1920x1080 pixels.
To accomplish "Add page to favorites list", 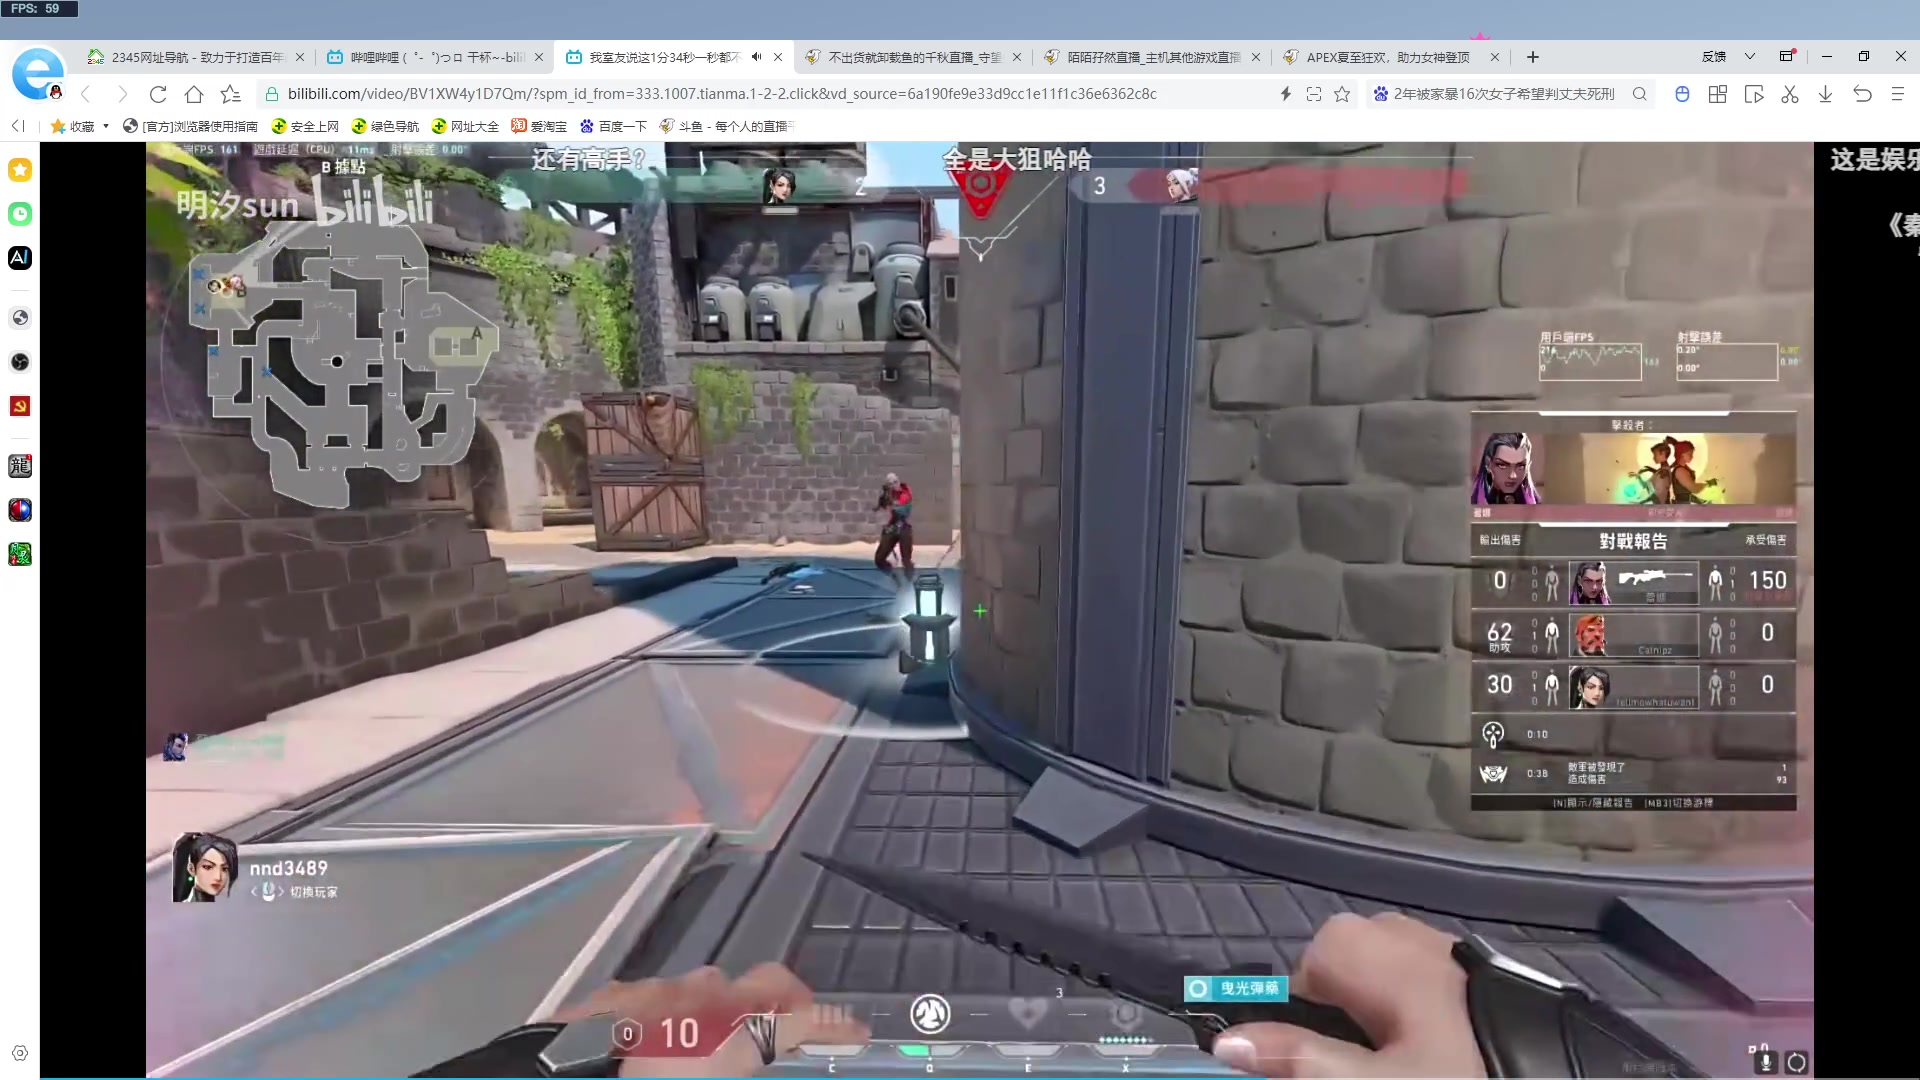I will point(231,94).
